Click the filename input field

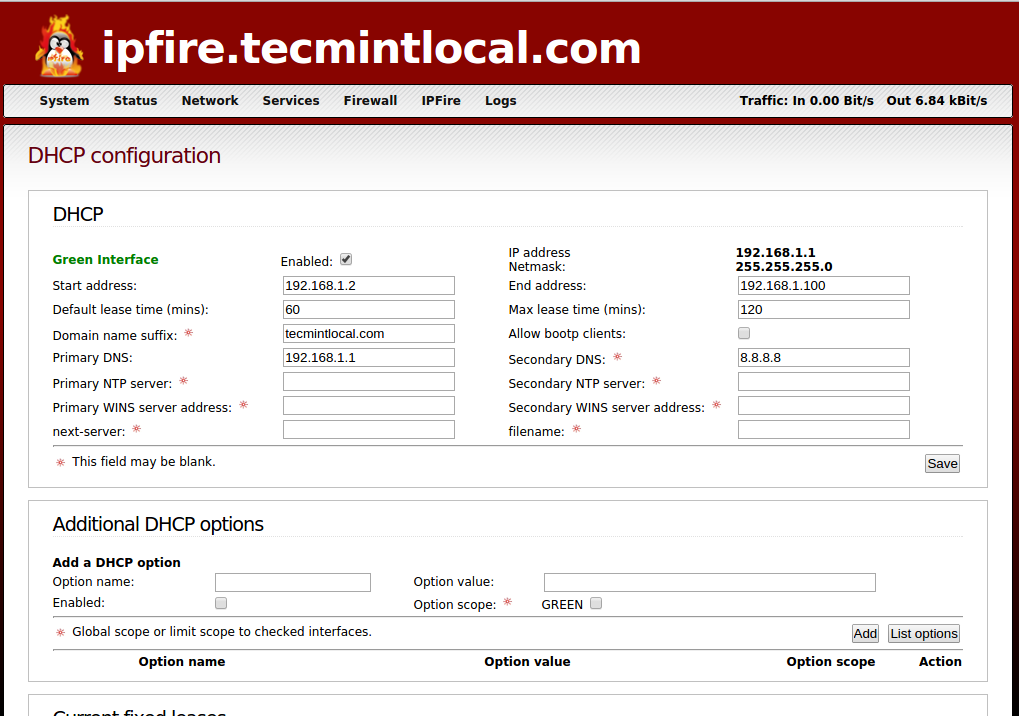pos(823,429)
